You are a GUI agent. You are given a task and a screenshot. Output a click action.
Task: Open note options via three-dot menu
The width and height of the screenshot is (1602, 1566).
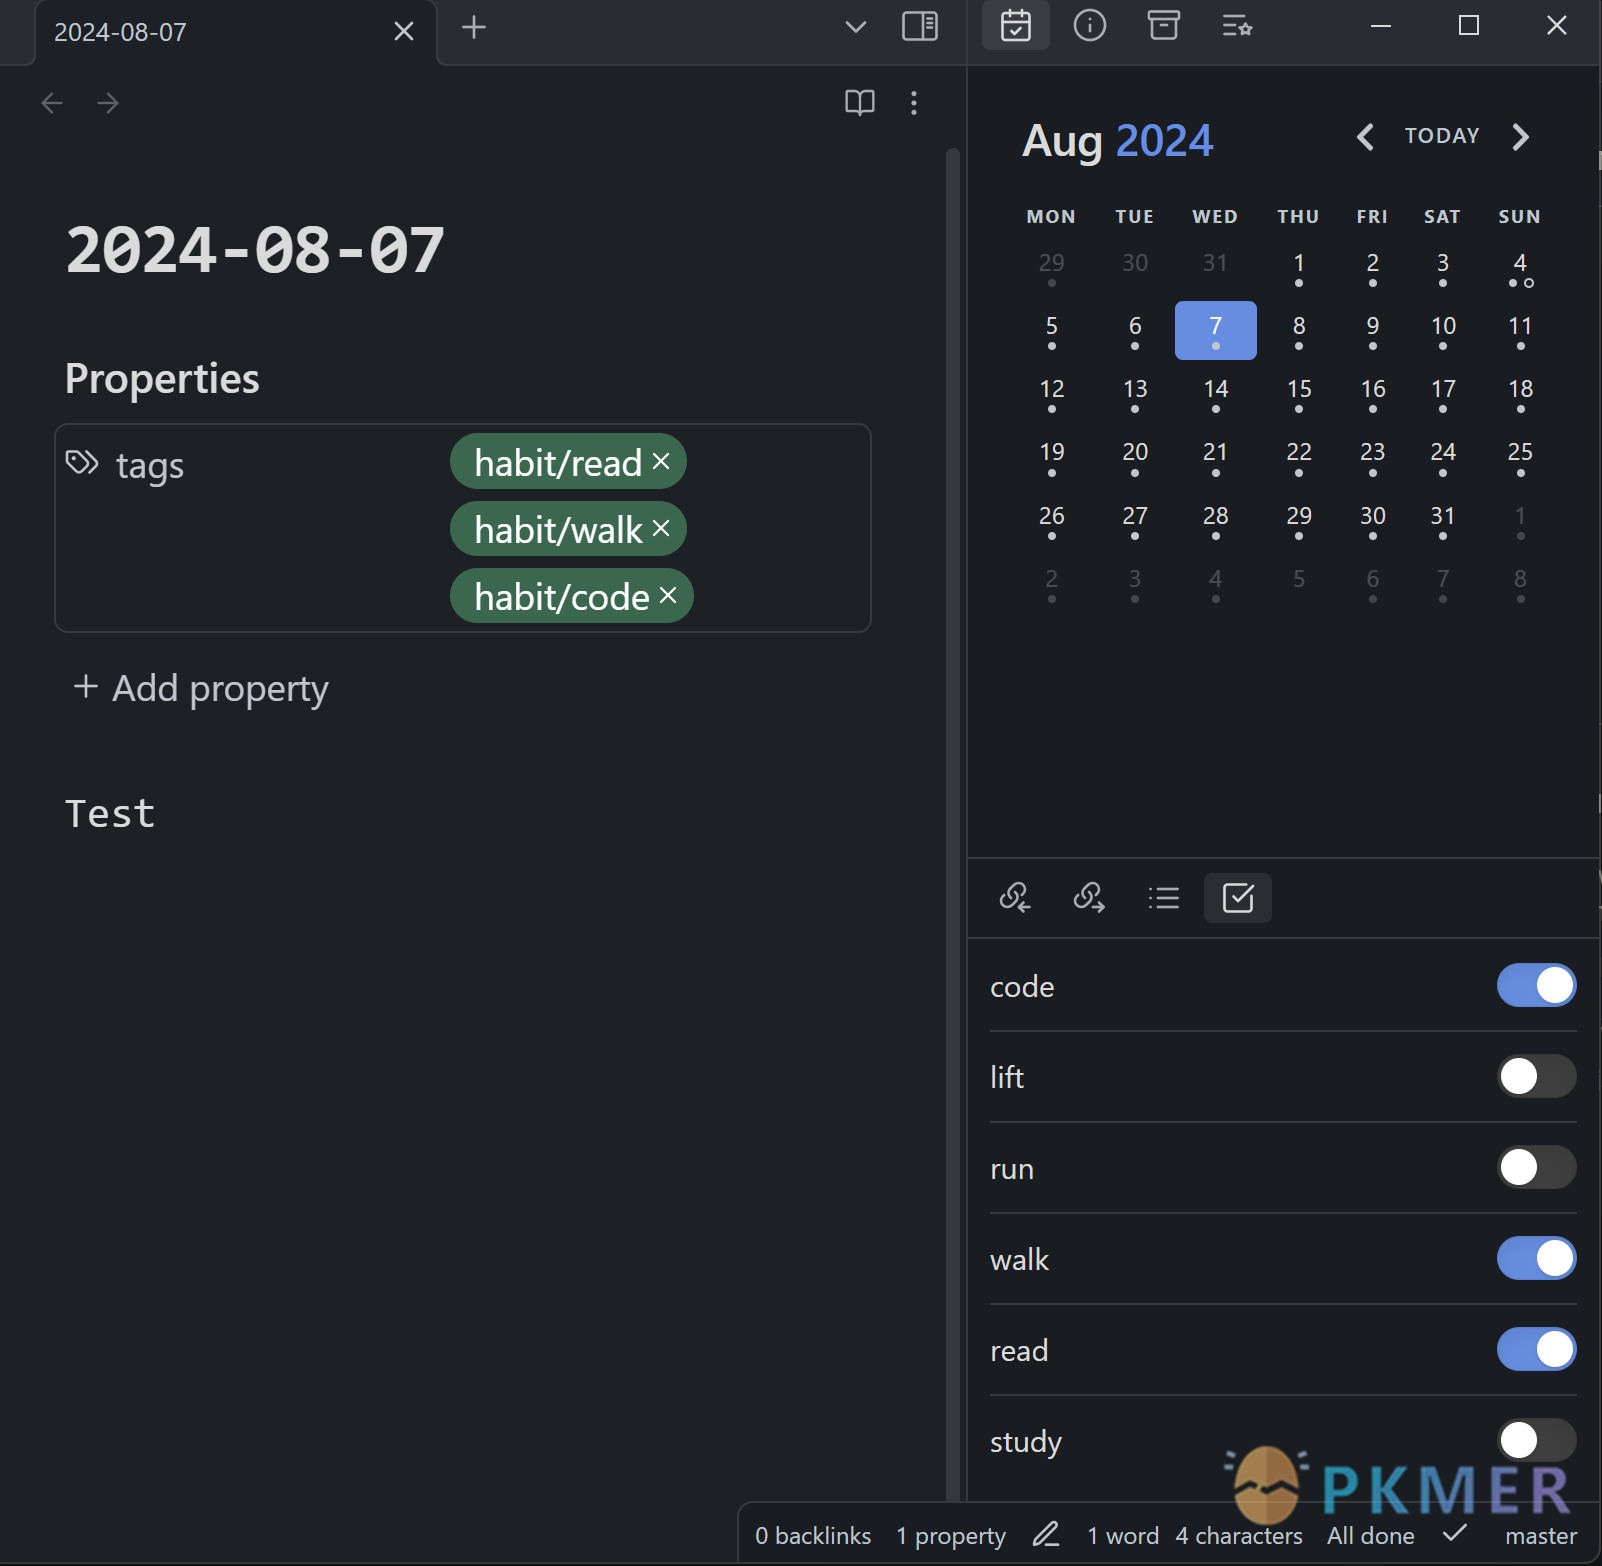point(915,102)
